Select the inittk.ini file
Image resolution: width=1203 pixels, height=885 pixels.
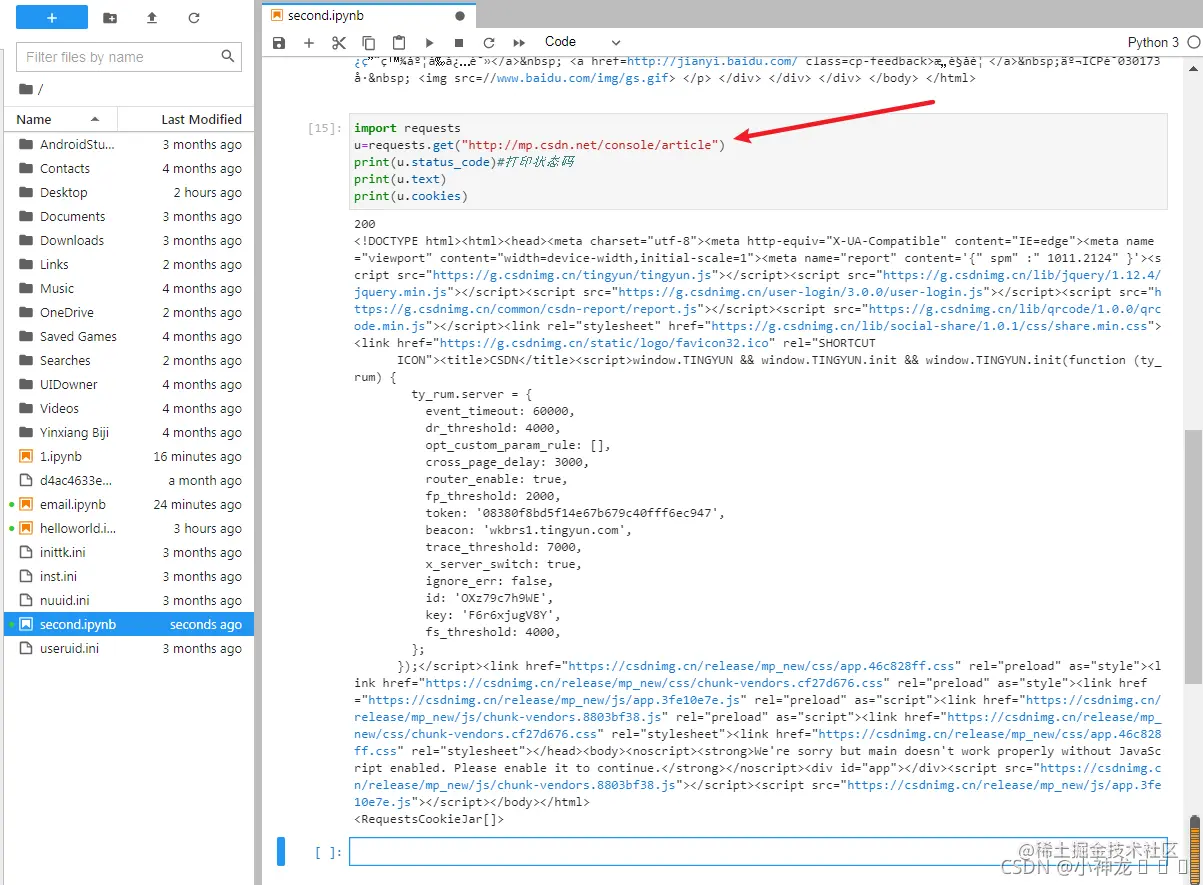[x=129, y=552]
